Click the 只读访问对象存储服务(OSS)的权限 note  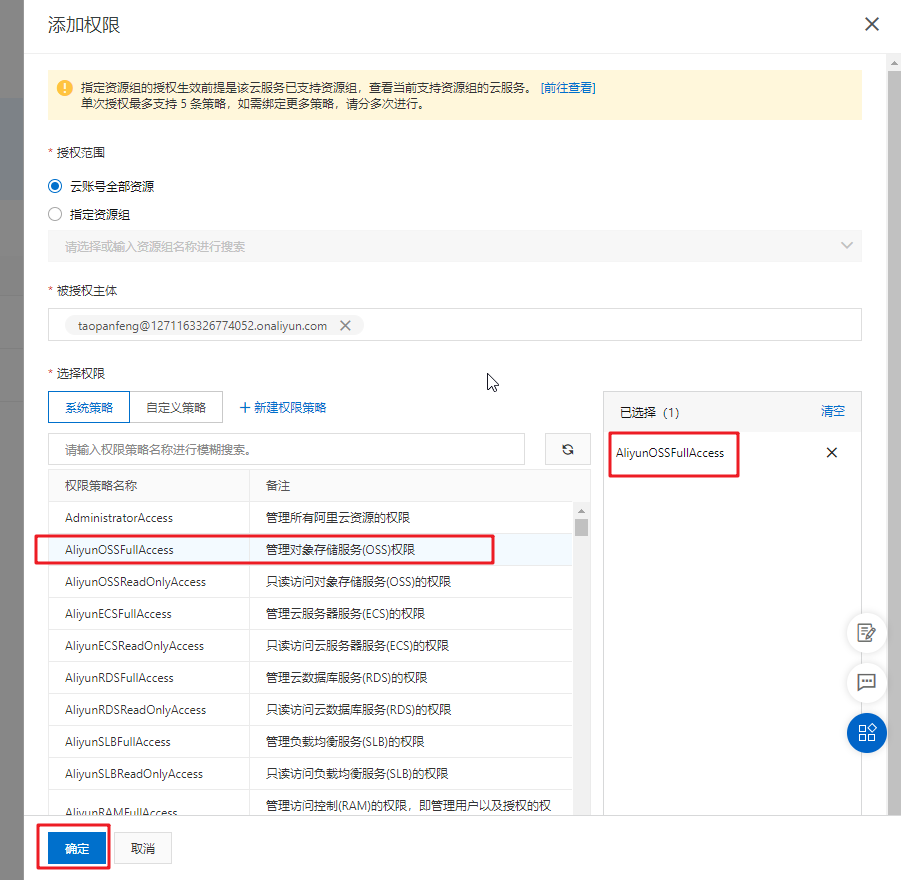[358, 582]
